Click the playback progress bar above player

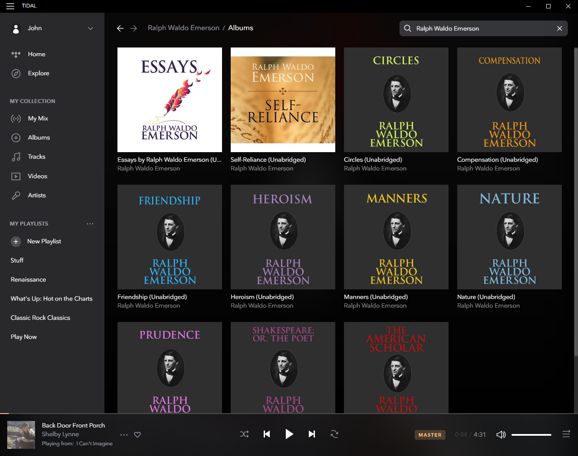pyautogui.click(x=289, y=414)
